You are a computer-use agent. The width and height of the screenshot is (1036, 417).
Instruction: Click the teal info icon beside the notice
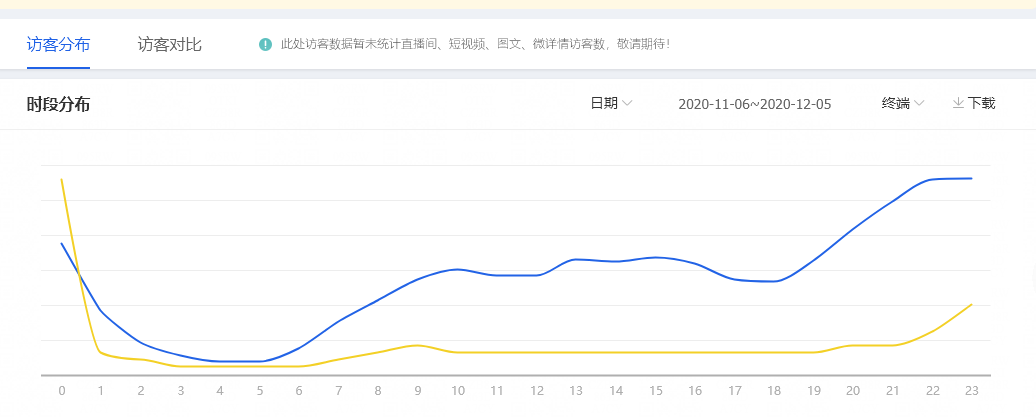pyautogui.click(x=265, y=45)
